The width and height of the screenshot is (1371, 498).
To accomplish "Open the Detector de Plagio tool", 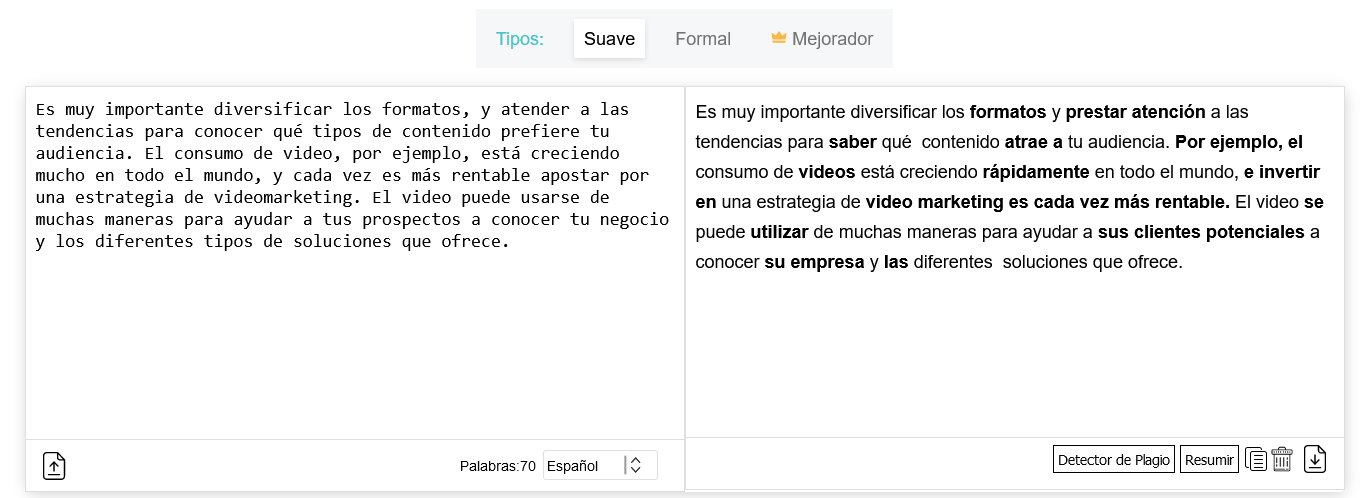I will tap(1113, 460).
